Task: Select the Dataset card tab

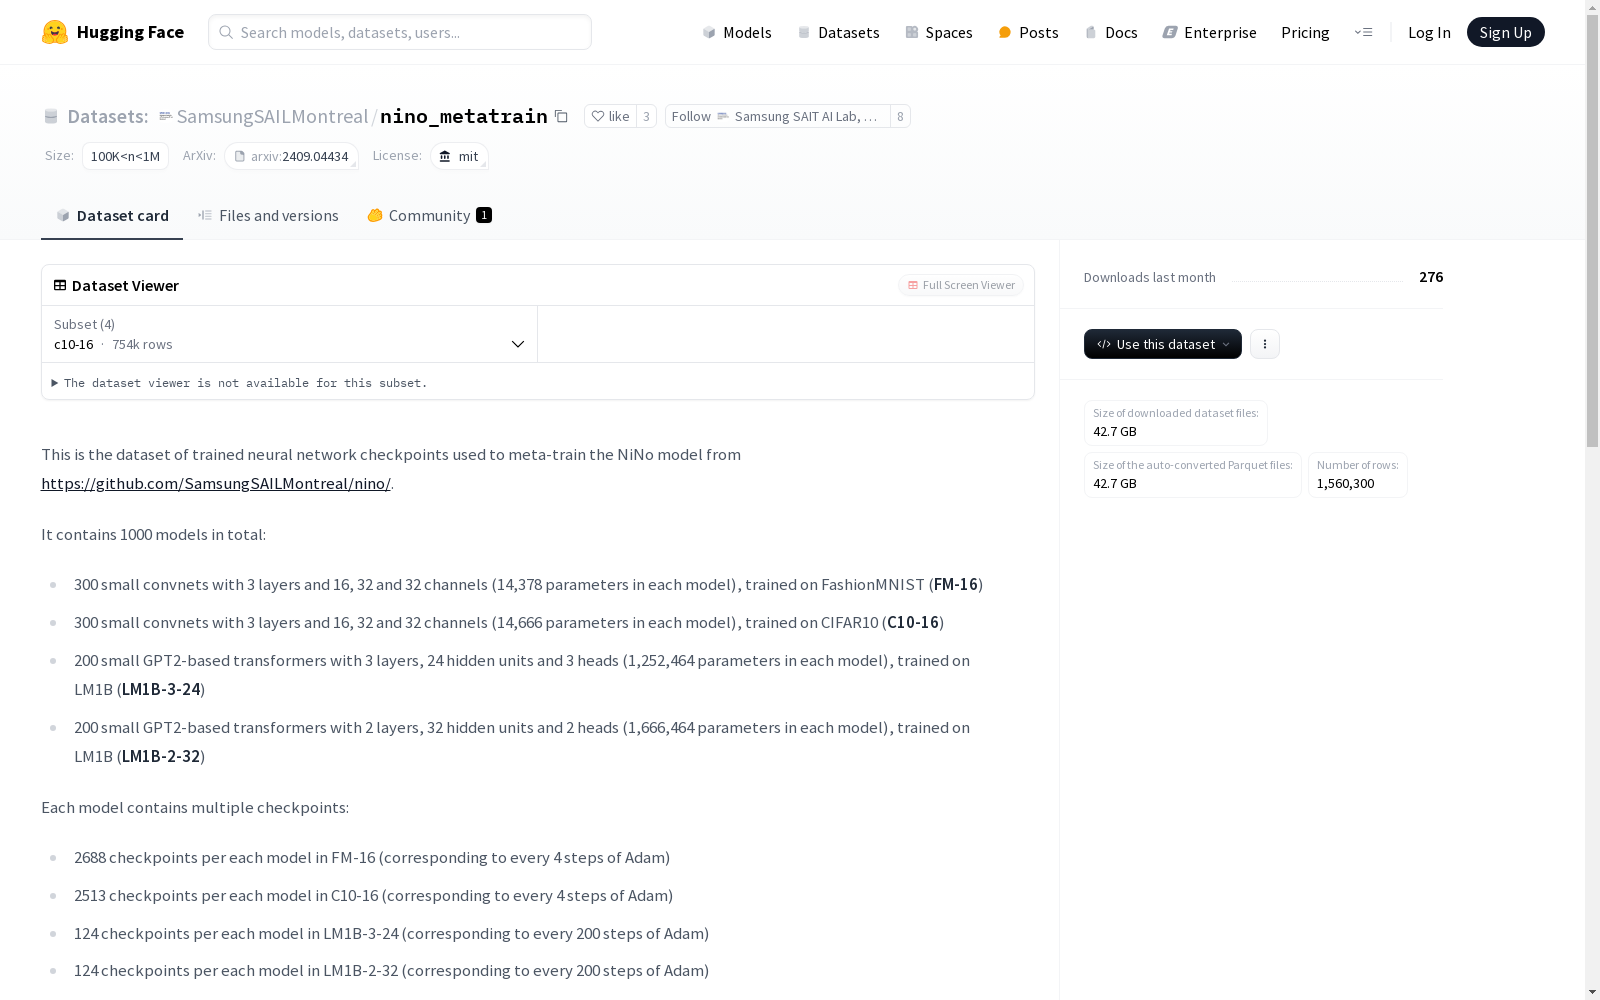Action: coord(112,215)
